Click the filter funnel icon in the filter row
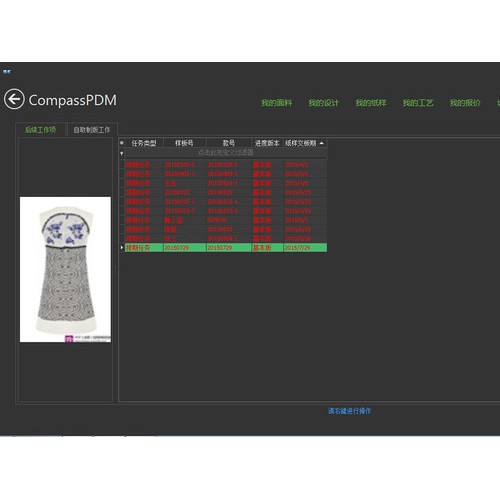Screen dimensions: 500x500 coord(122,153)
